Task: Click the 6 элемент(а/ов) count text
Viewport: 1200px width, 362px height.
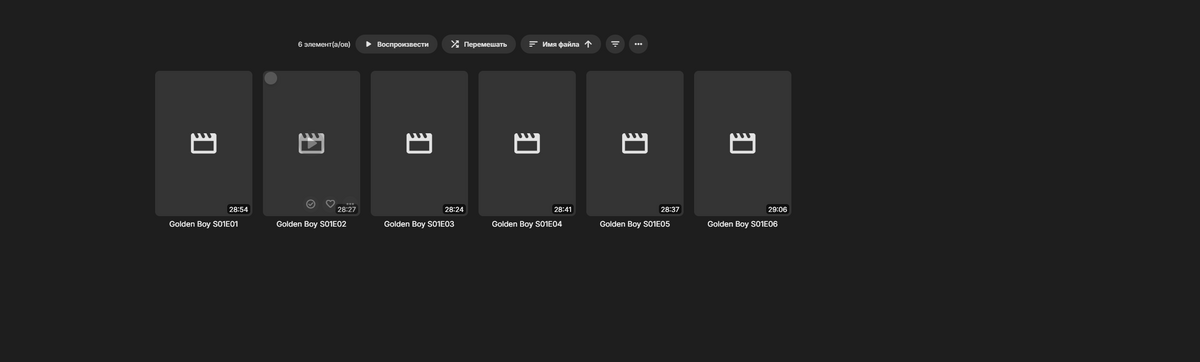Action: (x=324, y=45)
